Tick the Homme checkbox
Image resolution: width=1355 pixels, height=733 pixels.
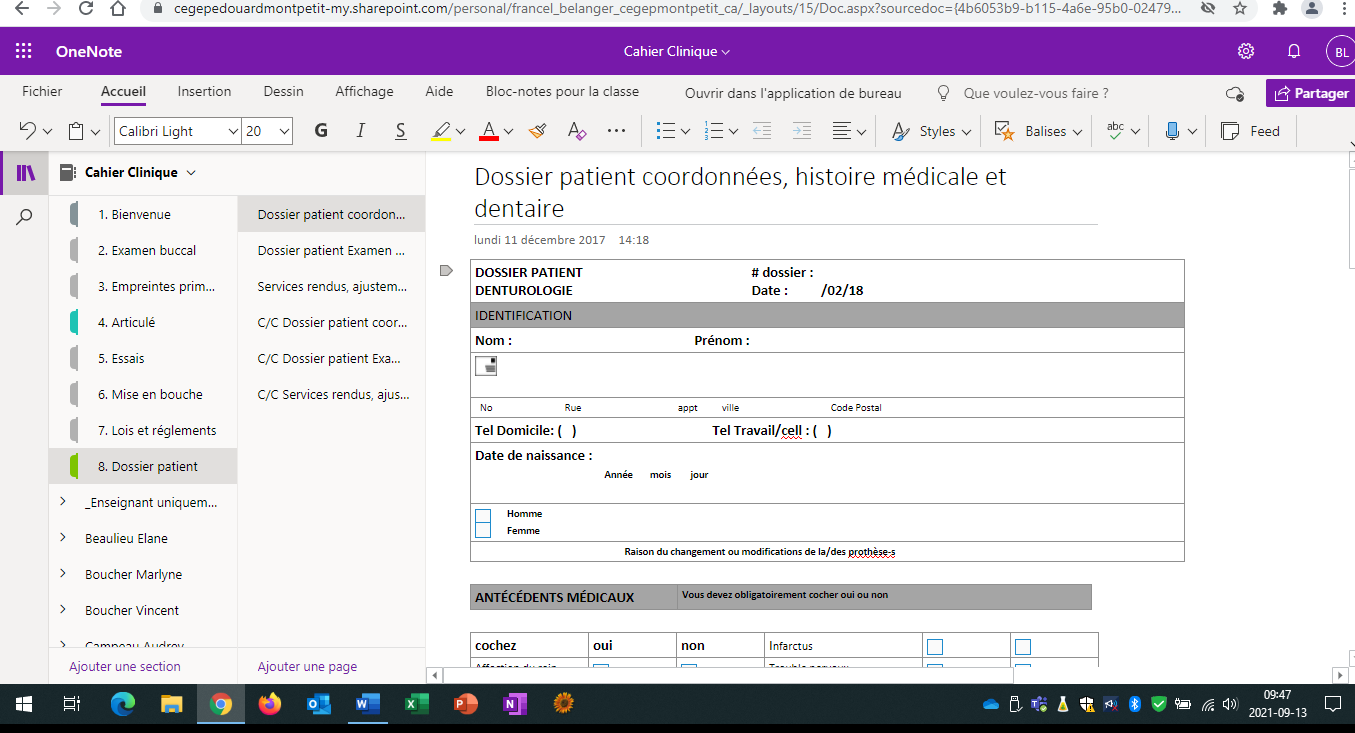483,516
